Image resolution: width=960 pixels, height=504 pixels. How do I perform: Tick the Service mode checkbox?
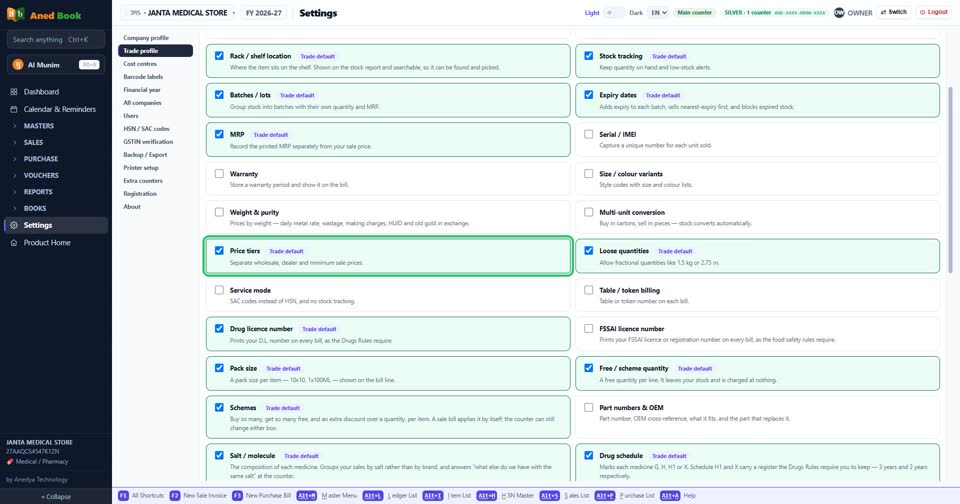click(x=219, y=290)
